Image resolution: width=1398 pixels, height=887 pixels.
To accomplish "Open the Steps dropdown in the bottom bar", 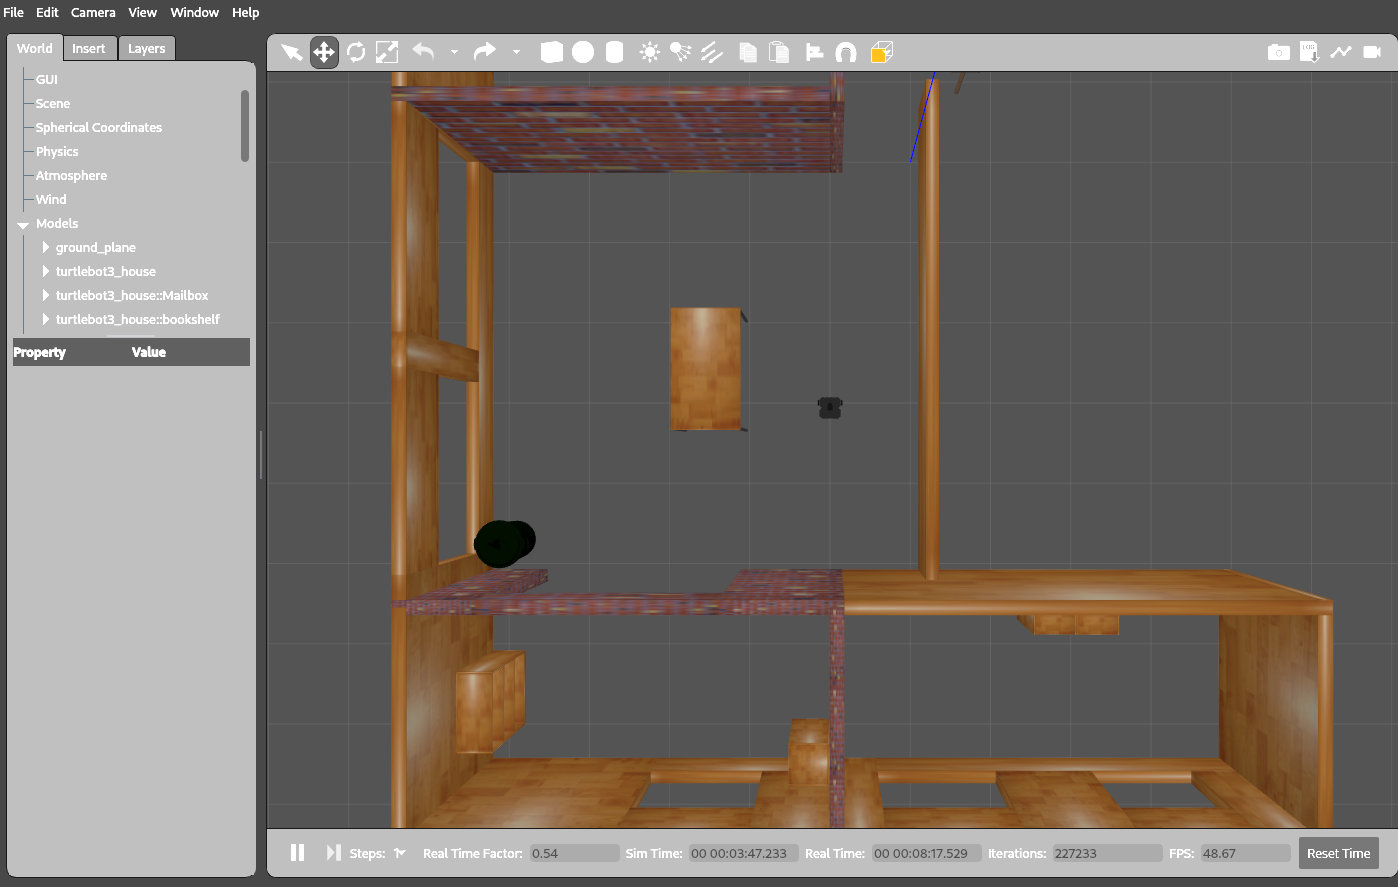I will pos(399,853).
